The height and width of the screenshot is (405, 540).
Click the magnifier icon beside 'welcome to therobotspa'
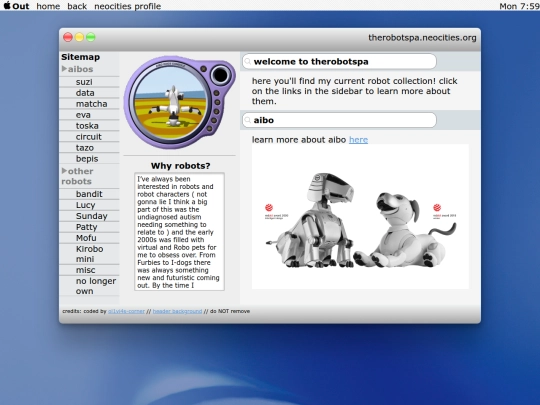point(247,62)
